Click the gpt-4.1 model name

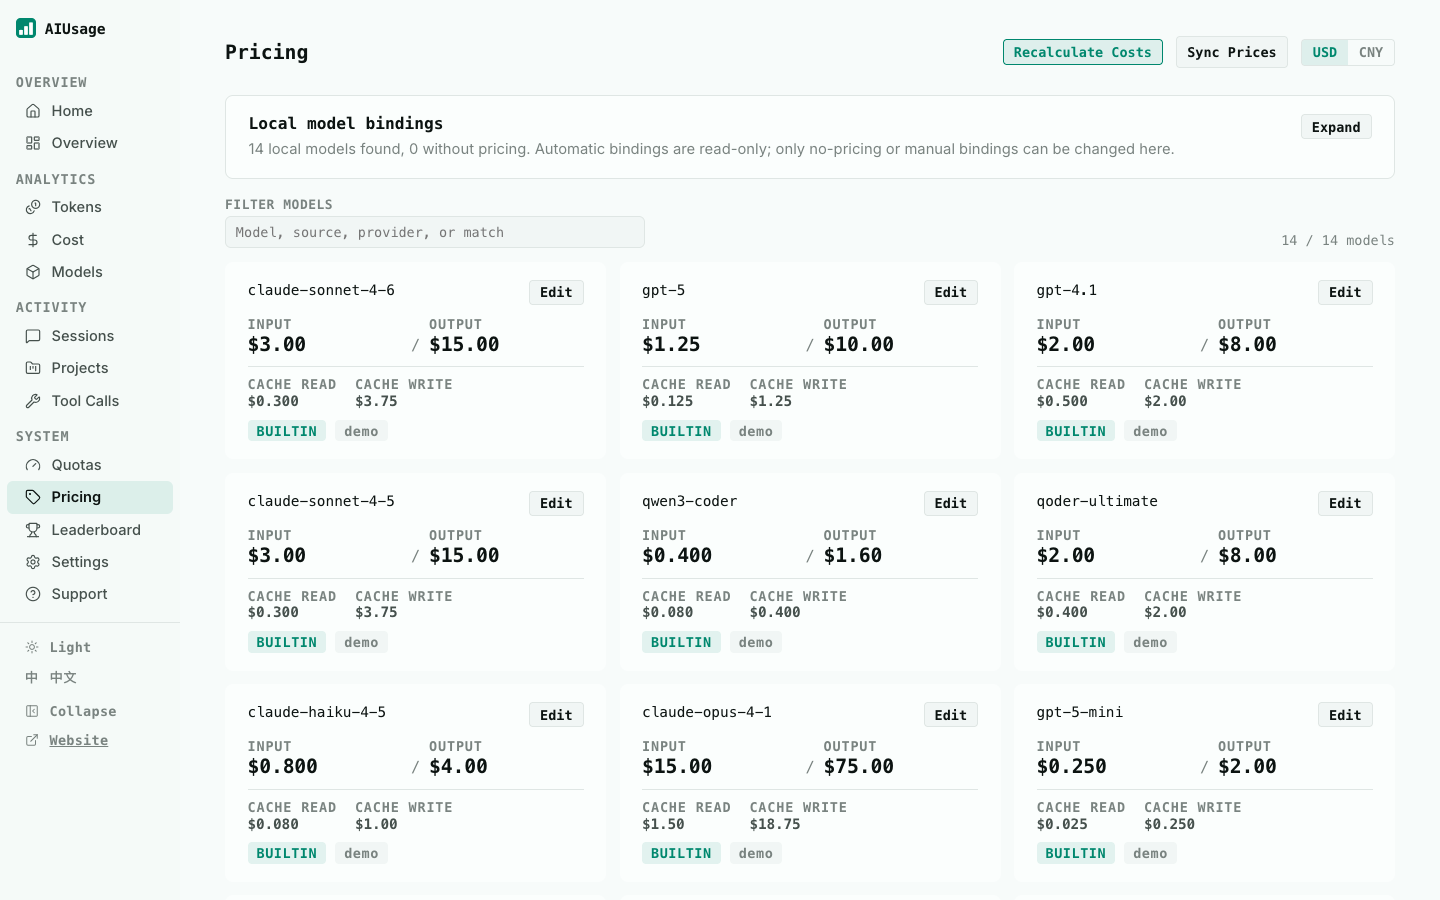coord(1067,290)
